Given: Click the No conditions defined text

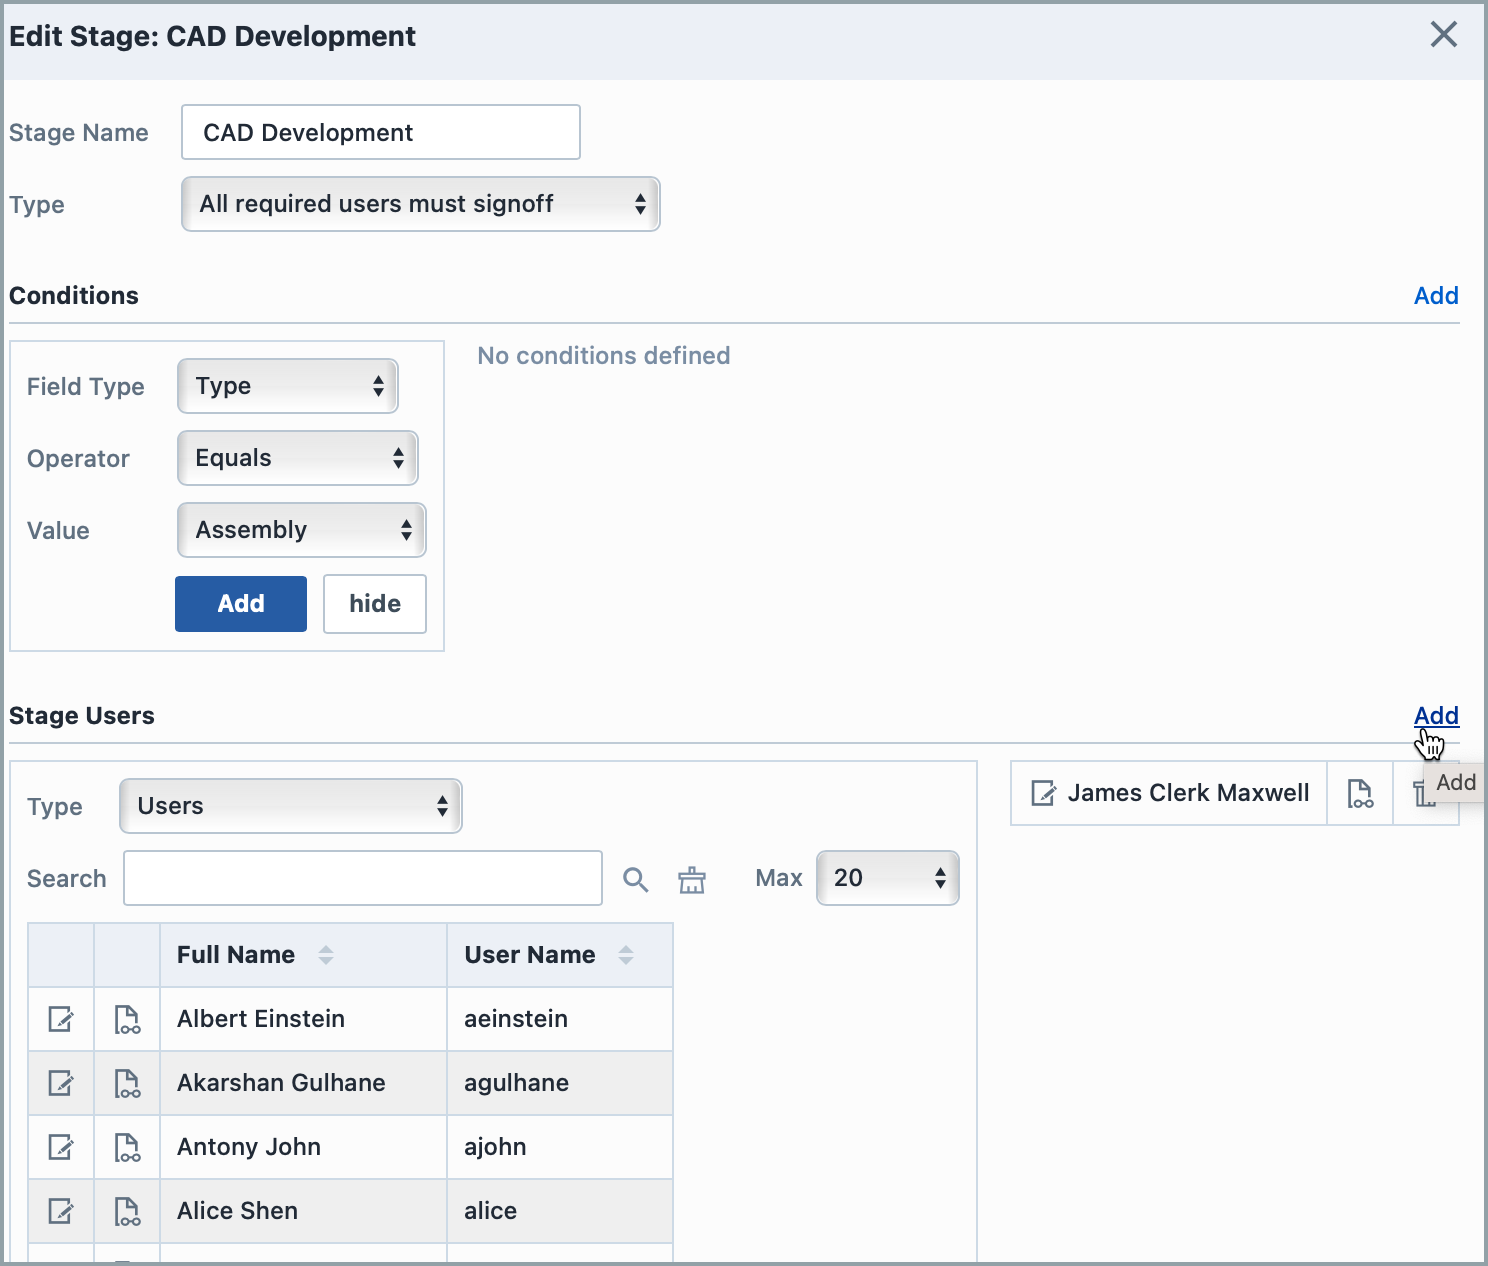Looking at the screenshot, I should (604, 356).
